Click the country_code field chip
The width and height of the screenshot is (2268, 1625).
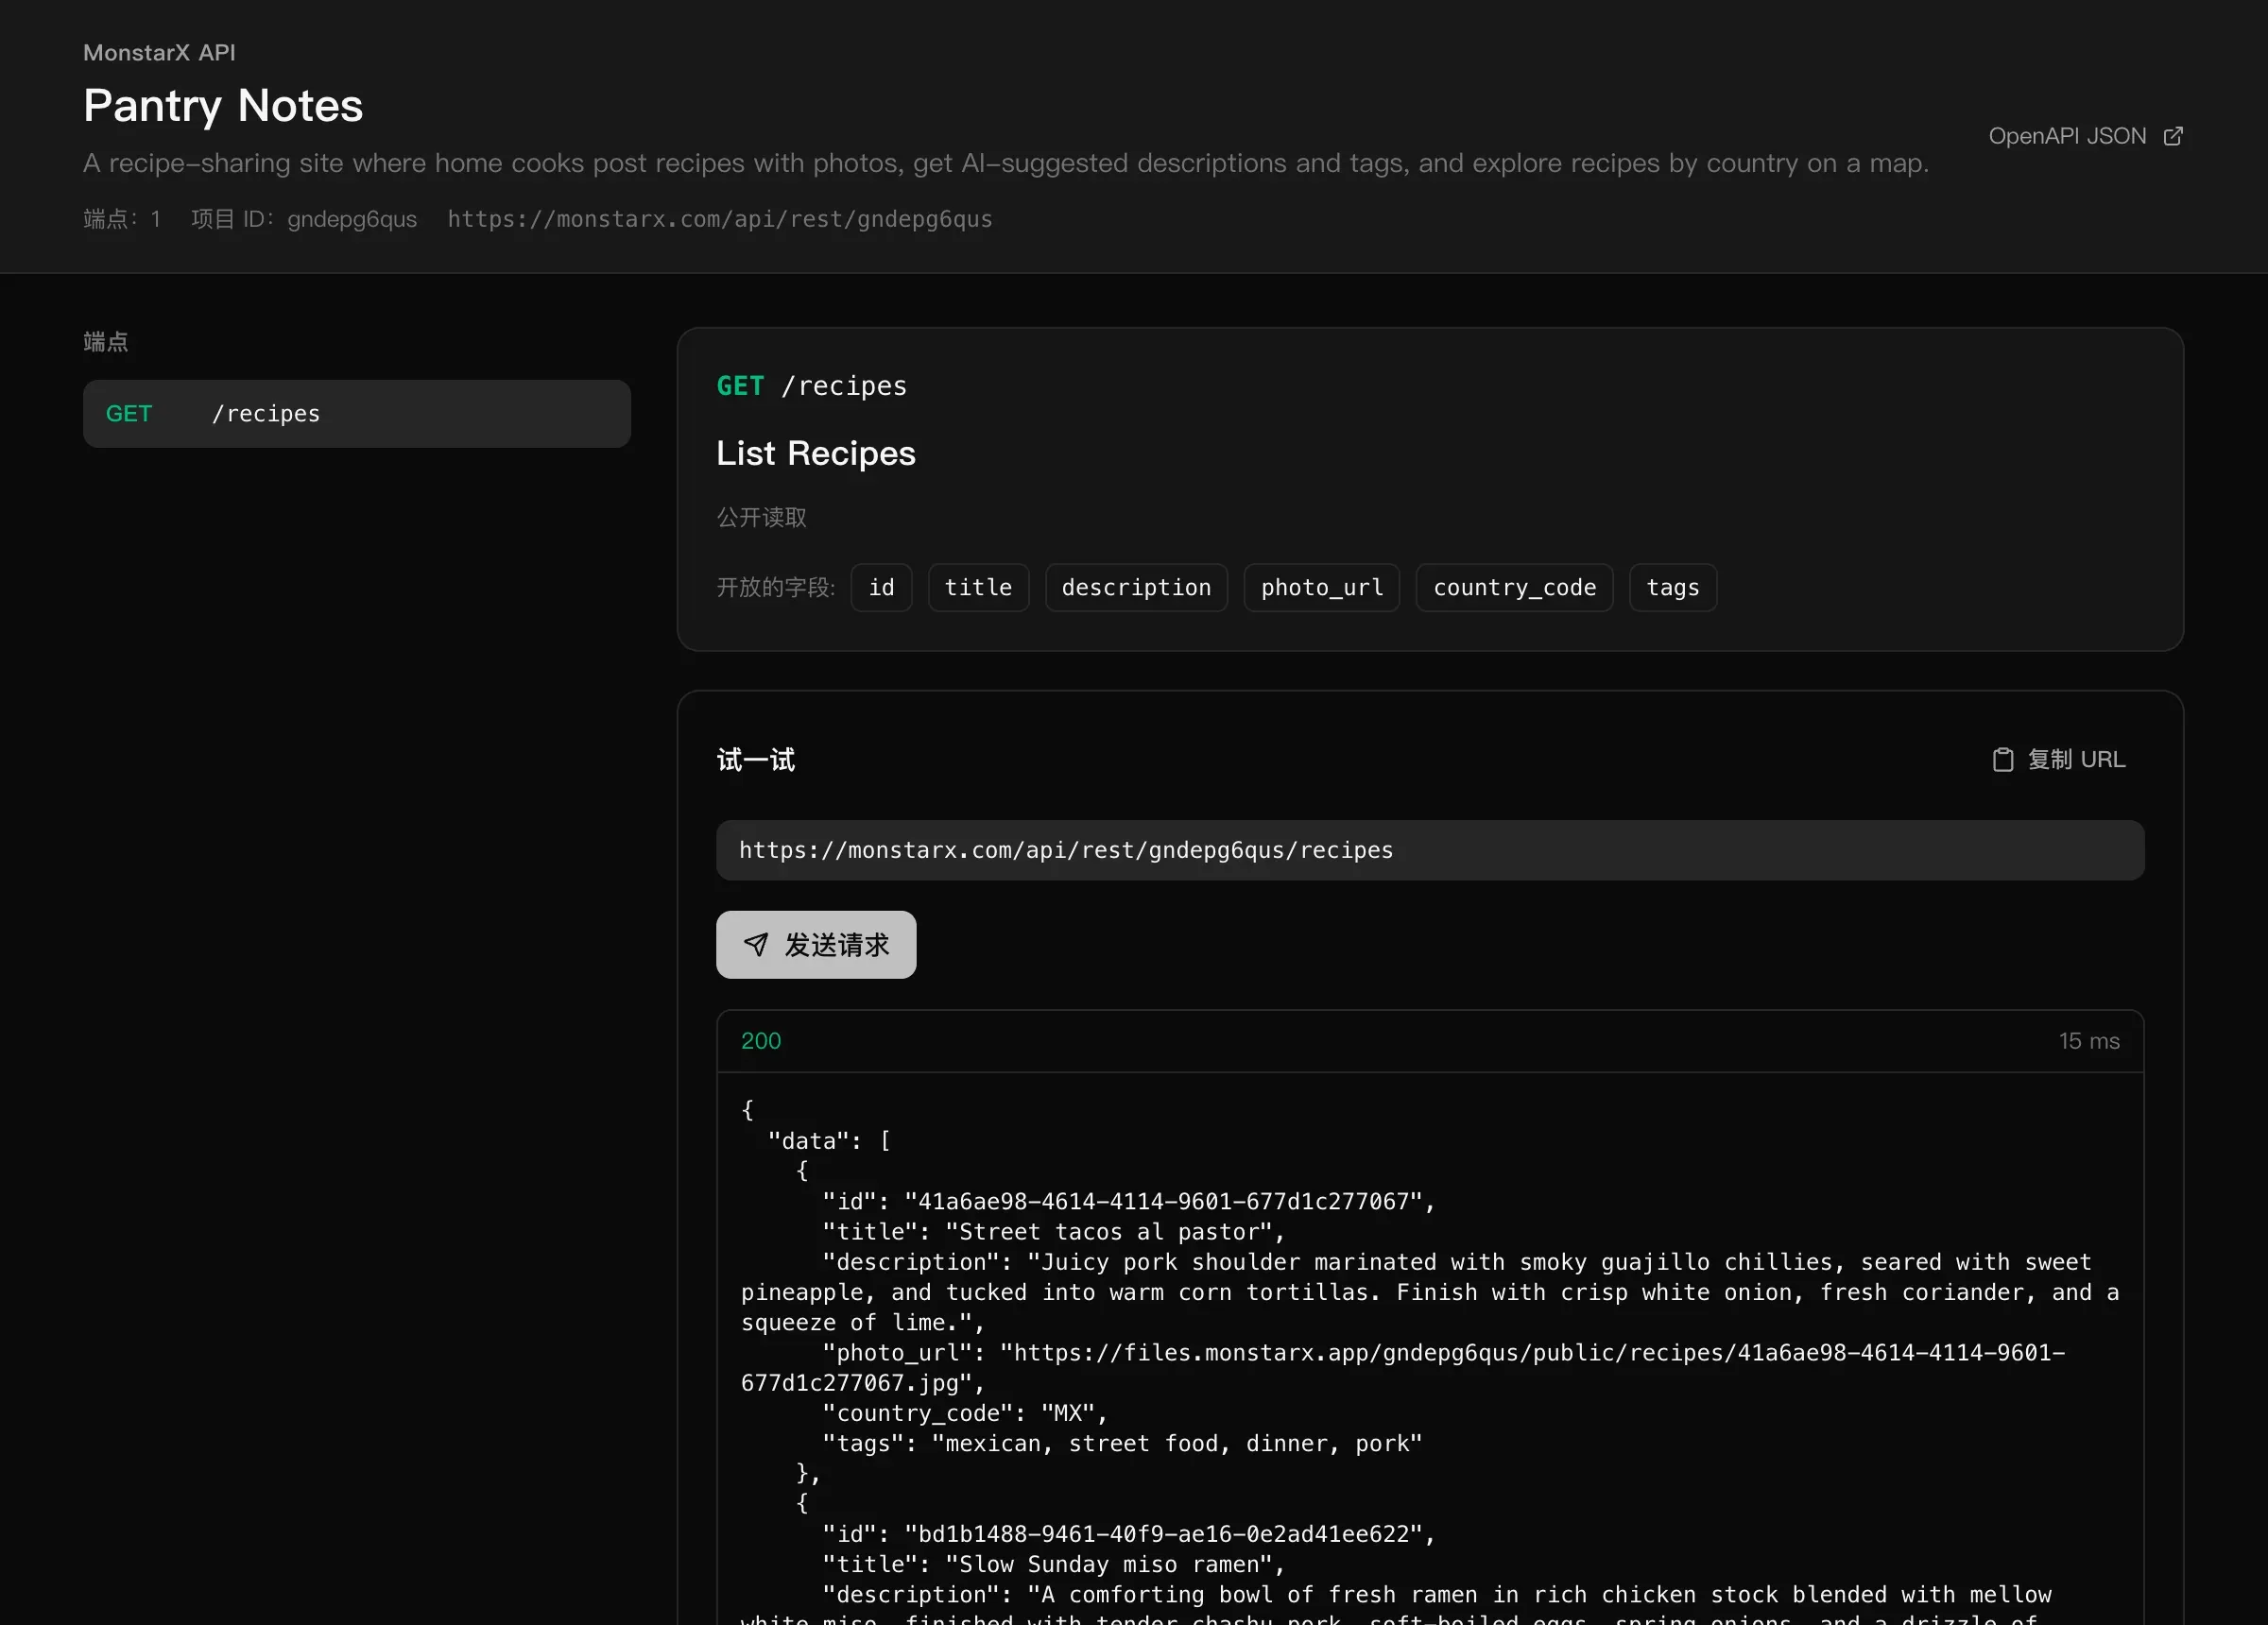click(x=1514, y=587)
